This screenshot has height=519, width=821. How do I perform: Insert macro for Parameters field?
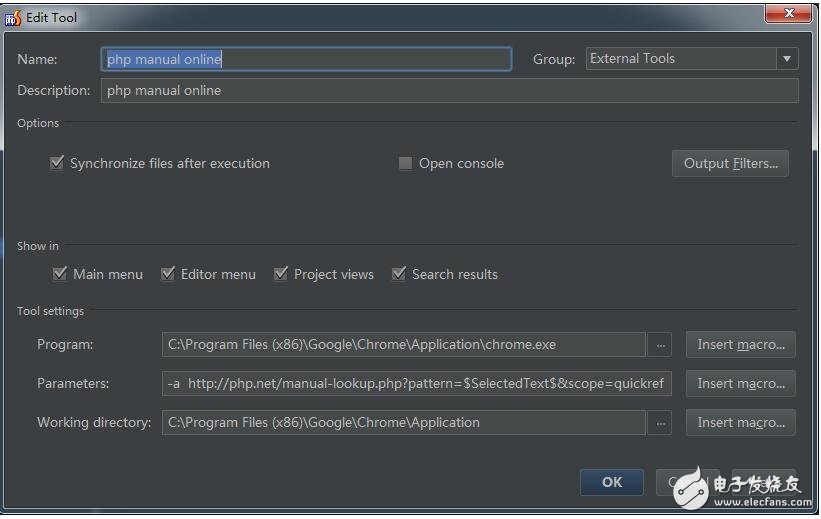click(x=741, y=383)
